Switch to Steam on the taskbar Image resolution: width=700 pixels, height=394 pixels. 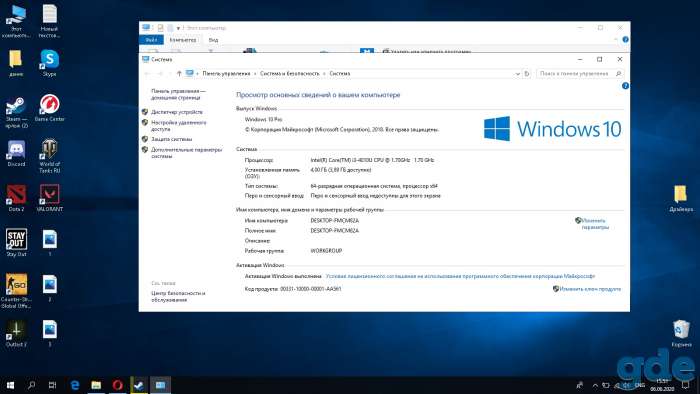coord(139,385)
